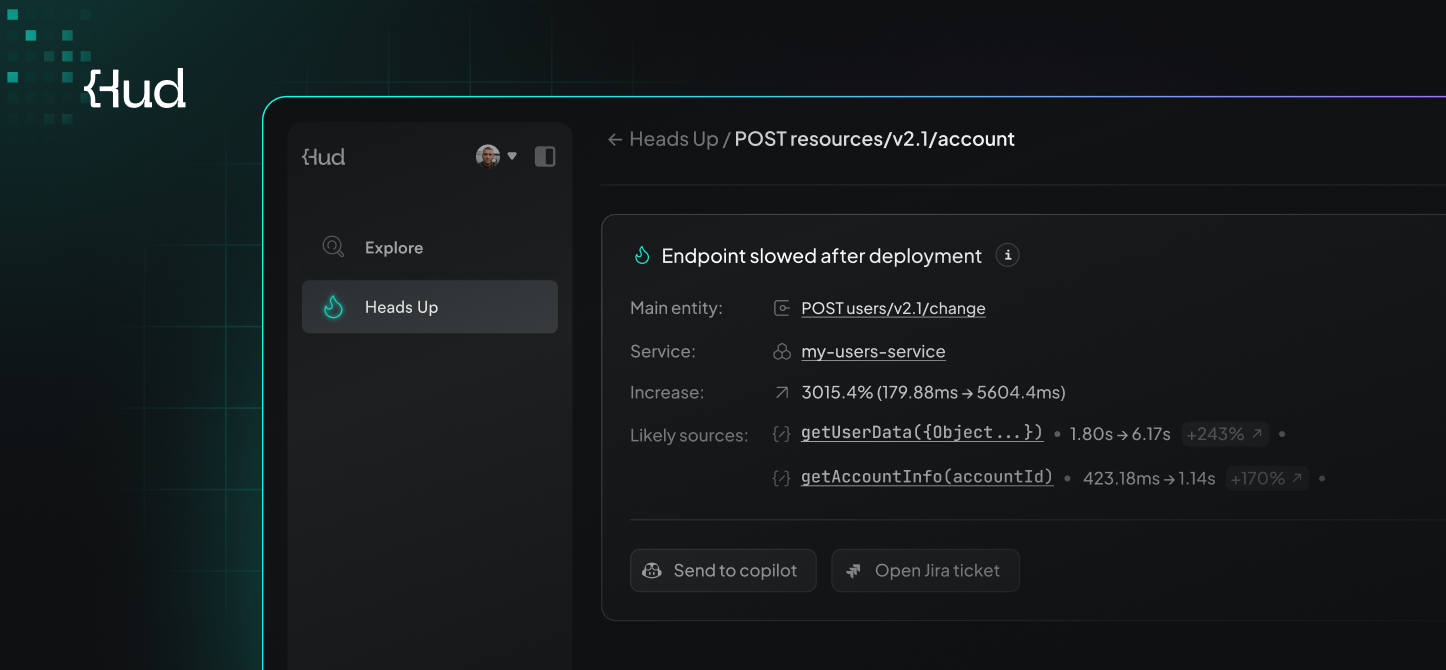Click the user avatar picture
The width and height of the screenshot is (1446, 670).
[x=488, y=156]
